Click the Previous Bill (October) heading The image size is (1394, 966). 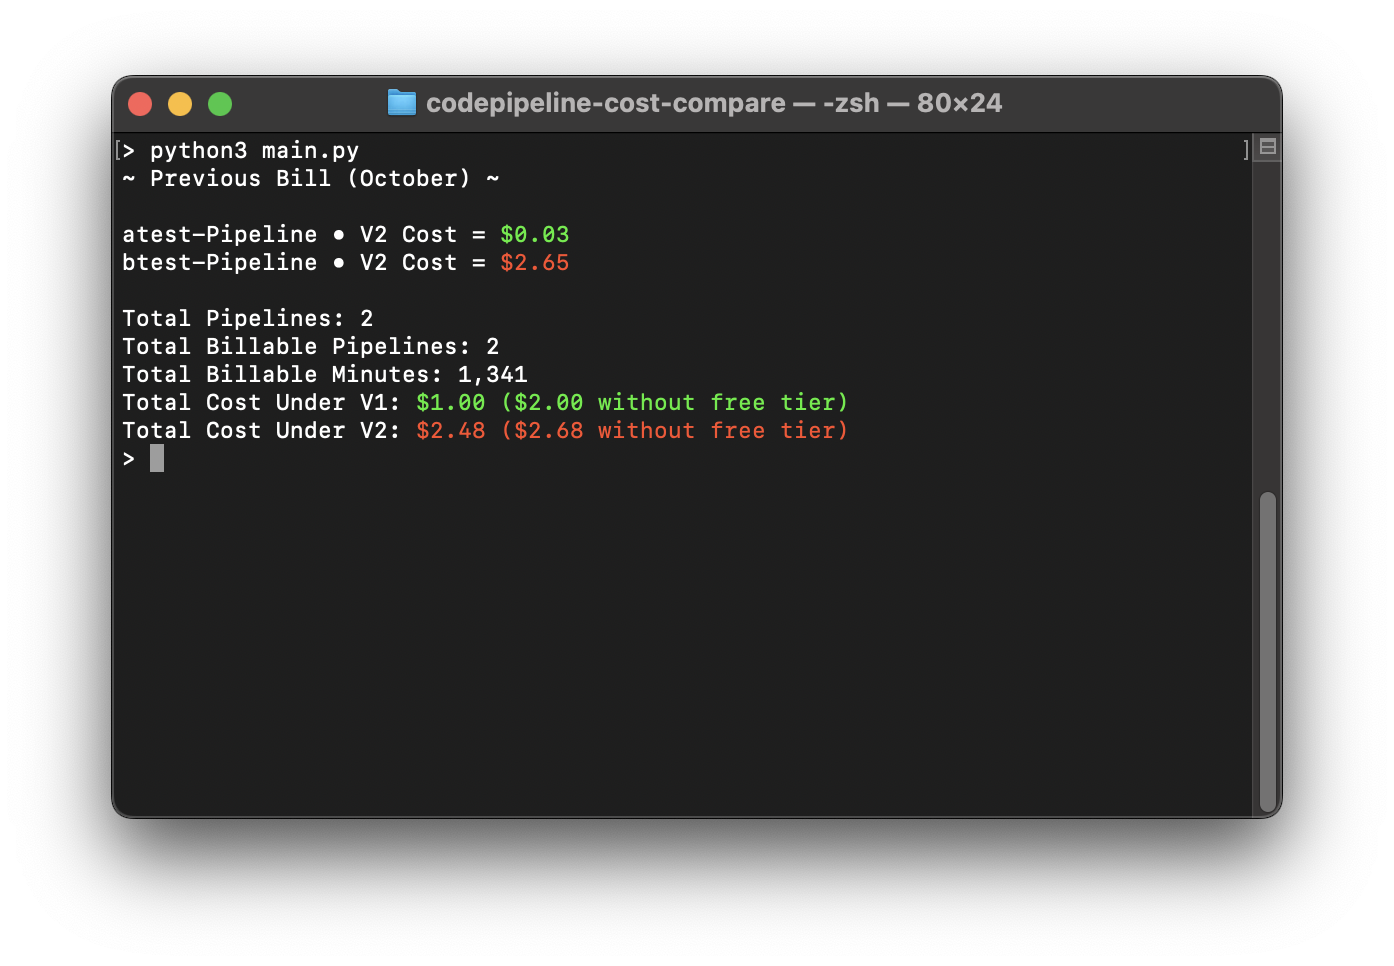[x=310, y=178]
